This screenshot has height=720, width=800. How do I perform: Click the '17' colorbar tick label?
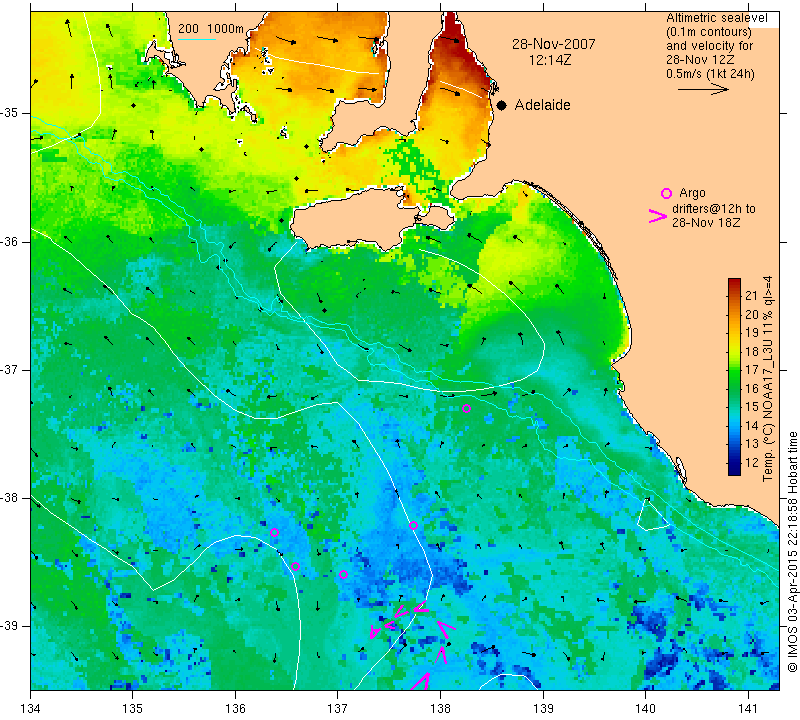click(752, 370)
